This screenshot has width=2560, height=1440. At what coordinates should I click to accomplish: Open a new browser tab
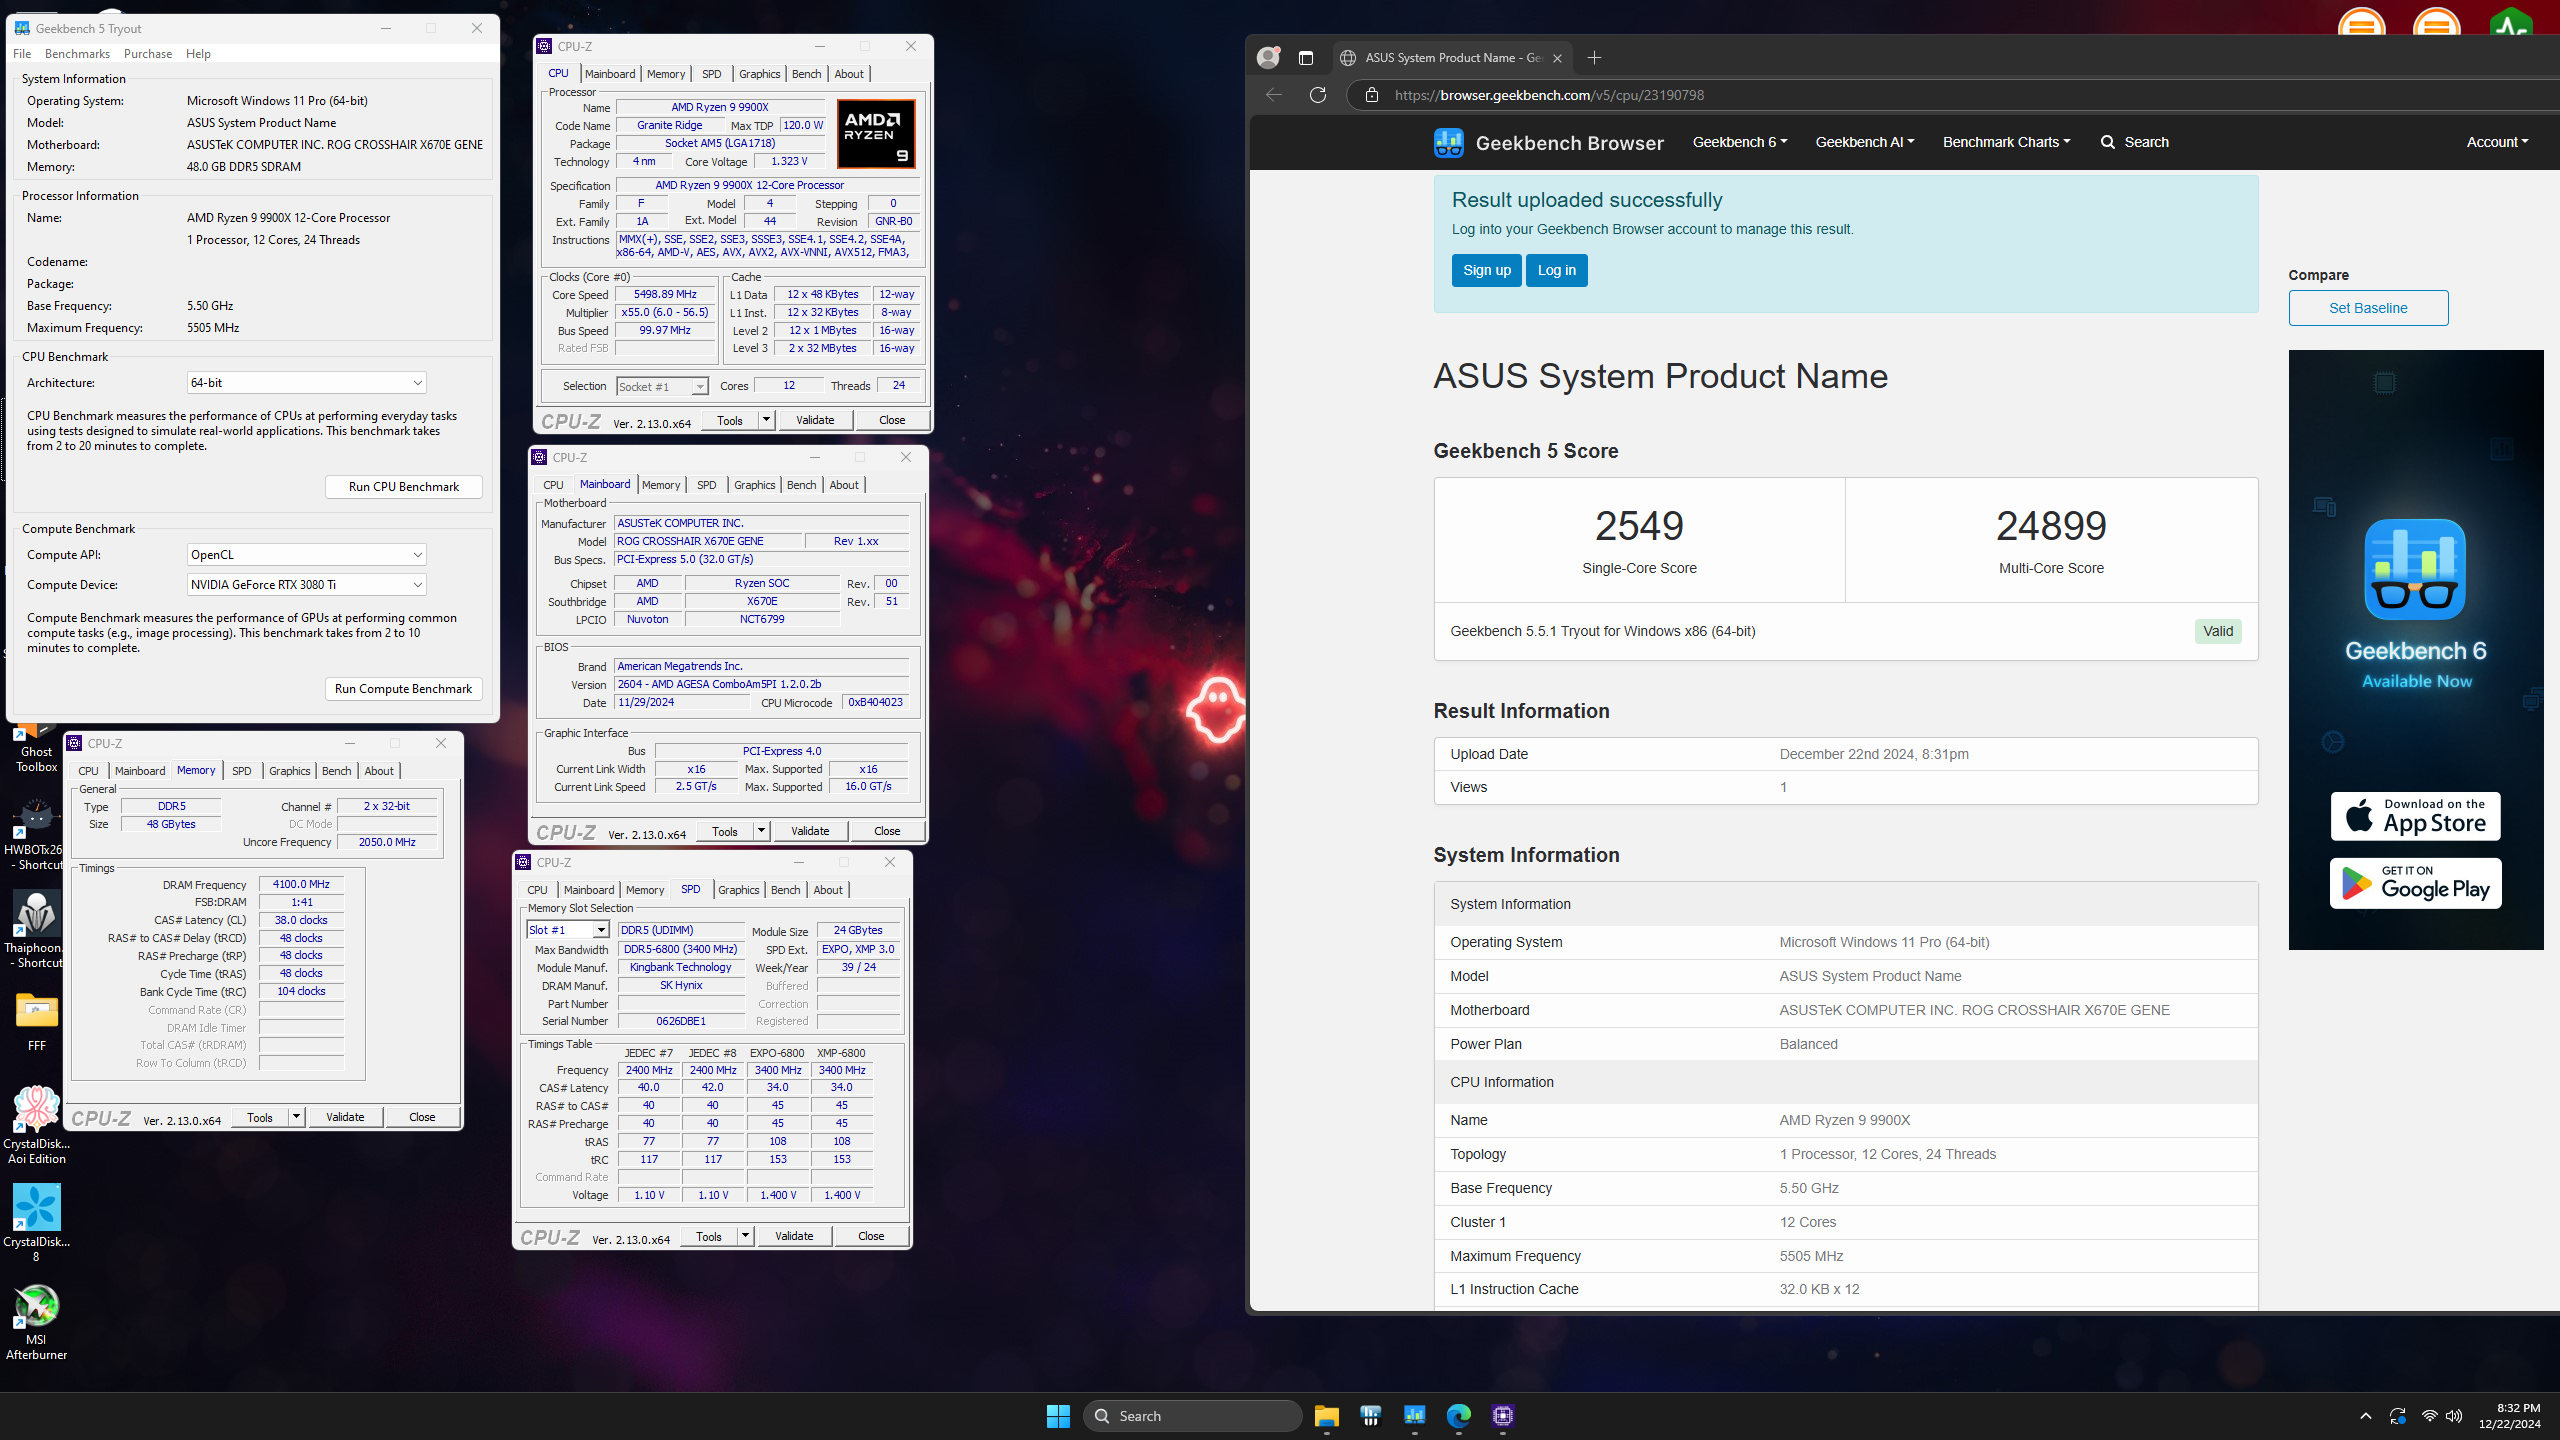(1594, 58)
